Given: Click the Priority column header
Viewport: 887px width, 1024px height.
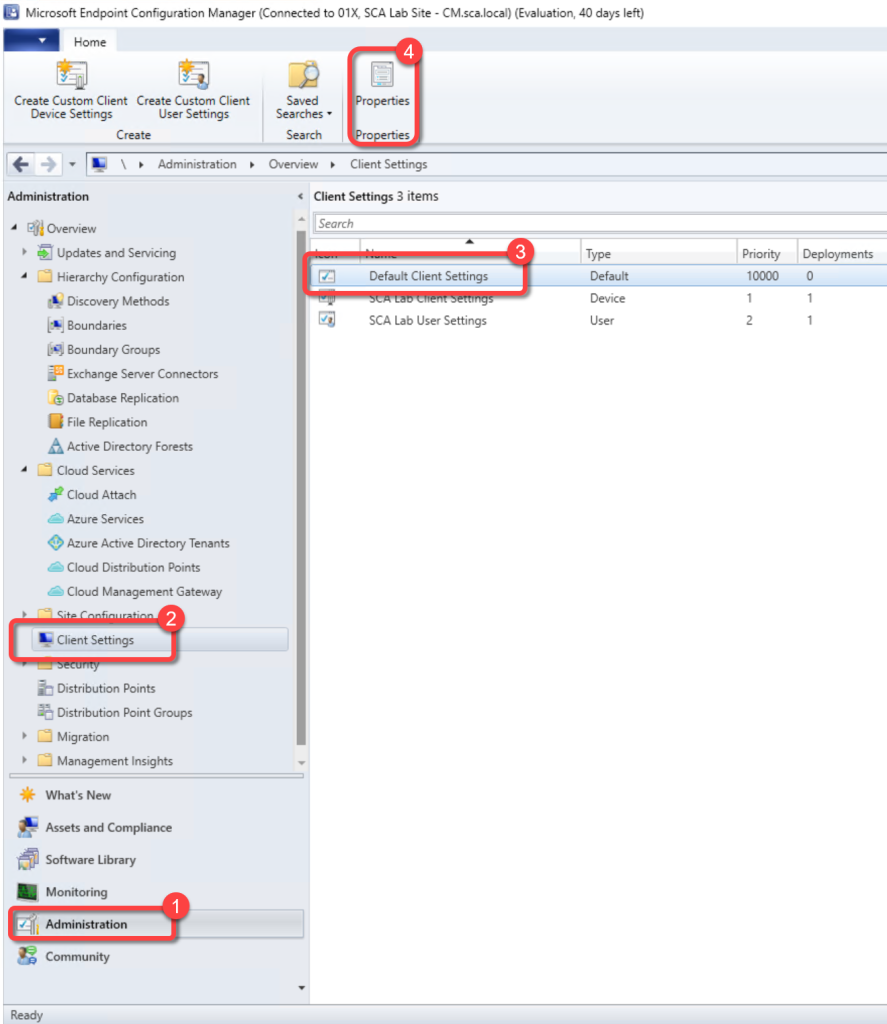Looking at the screenshot, I should coord(761,254).
